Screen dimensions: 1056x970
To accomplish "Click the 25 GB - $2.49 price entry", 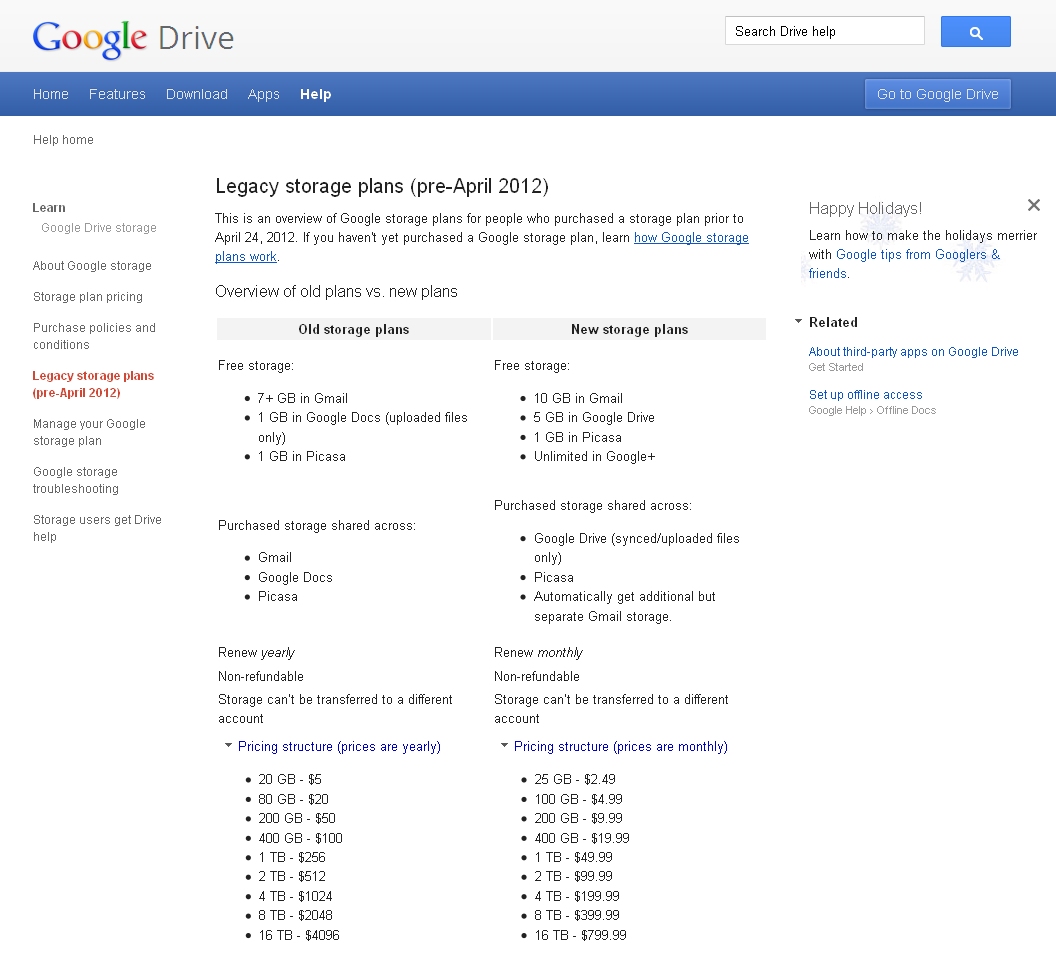I will click(x=575, y=779).
